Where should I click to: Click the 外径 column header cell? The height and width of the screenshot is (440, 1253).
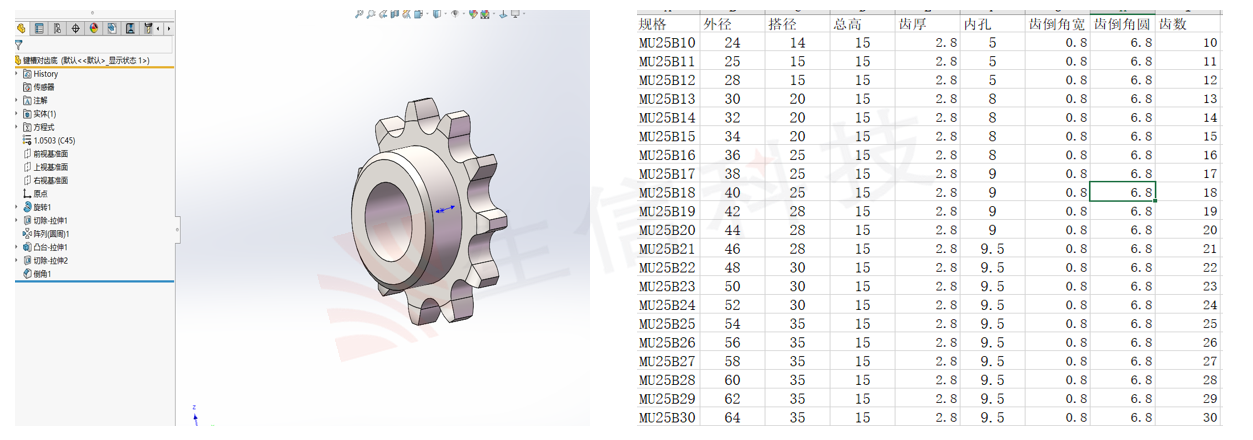click(733, 24)
